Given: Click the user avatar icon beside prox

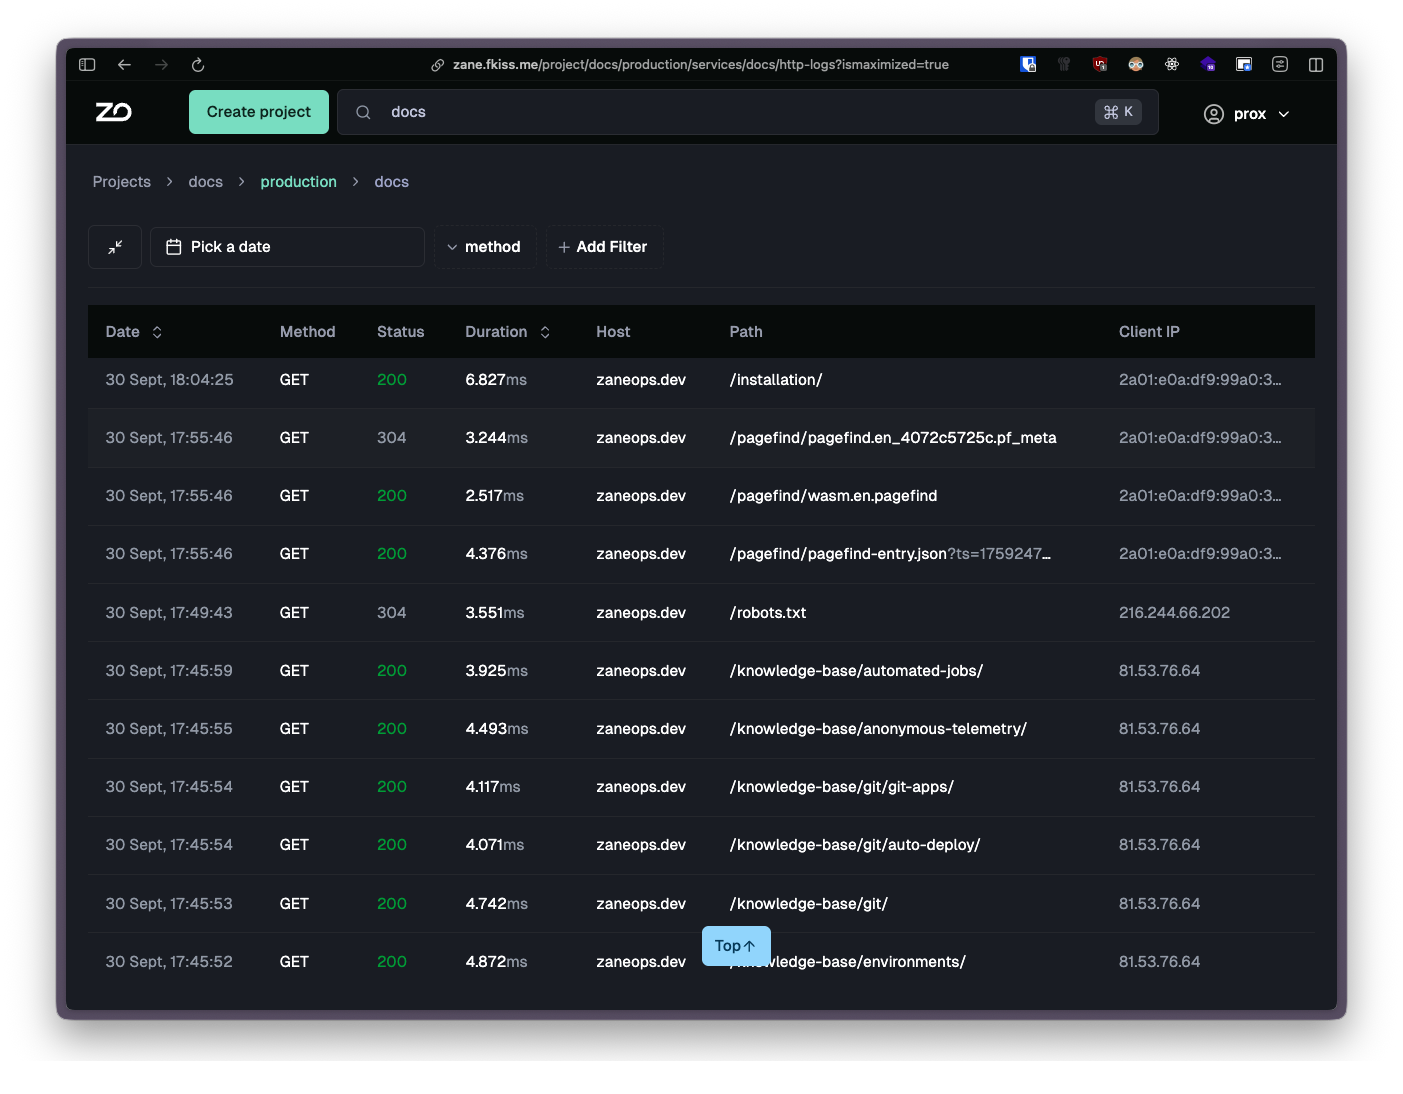Looking at the screenshot, I should point(1213,114).
